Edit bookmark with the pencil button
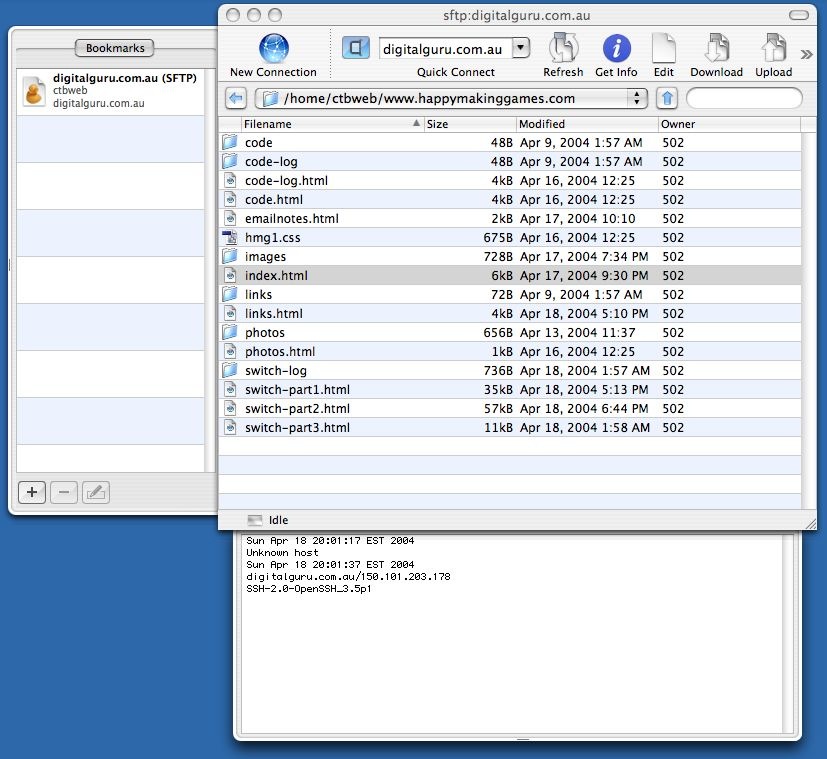The image size is (827, 759). 96,492
